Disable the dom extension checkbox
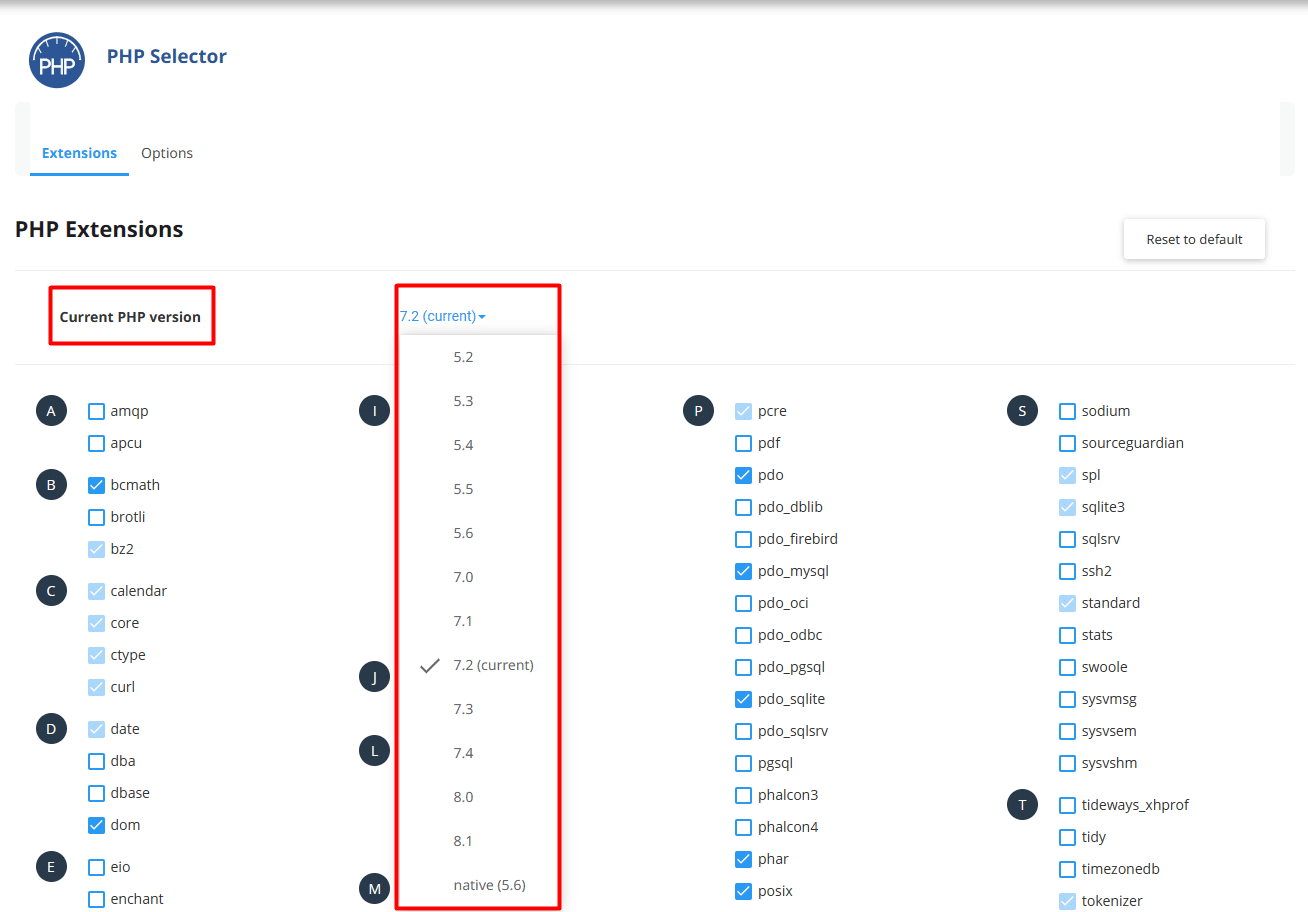Screen dimensions: 1308x912 point(96,824)
